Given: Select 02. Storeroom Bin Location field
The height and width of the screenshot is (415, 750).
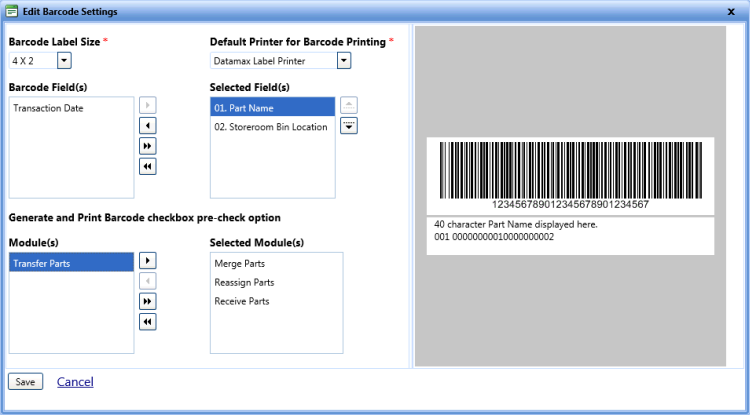Looking at the screenshot, I should [x=273, y=127].
